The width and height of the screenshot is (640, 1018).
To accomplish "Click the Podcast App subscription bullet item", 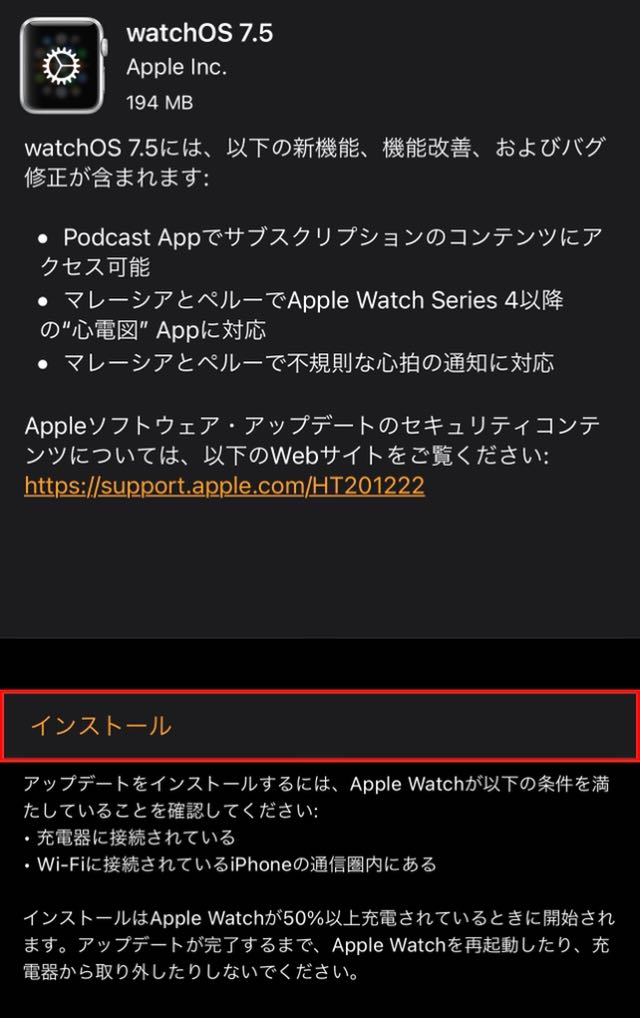I will point(320,252).
